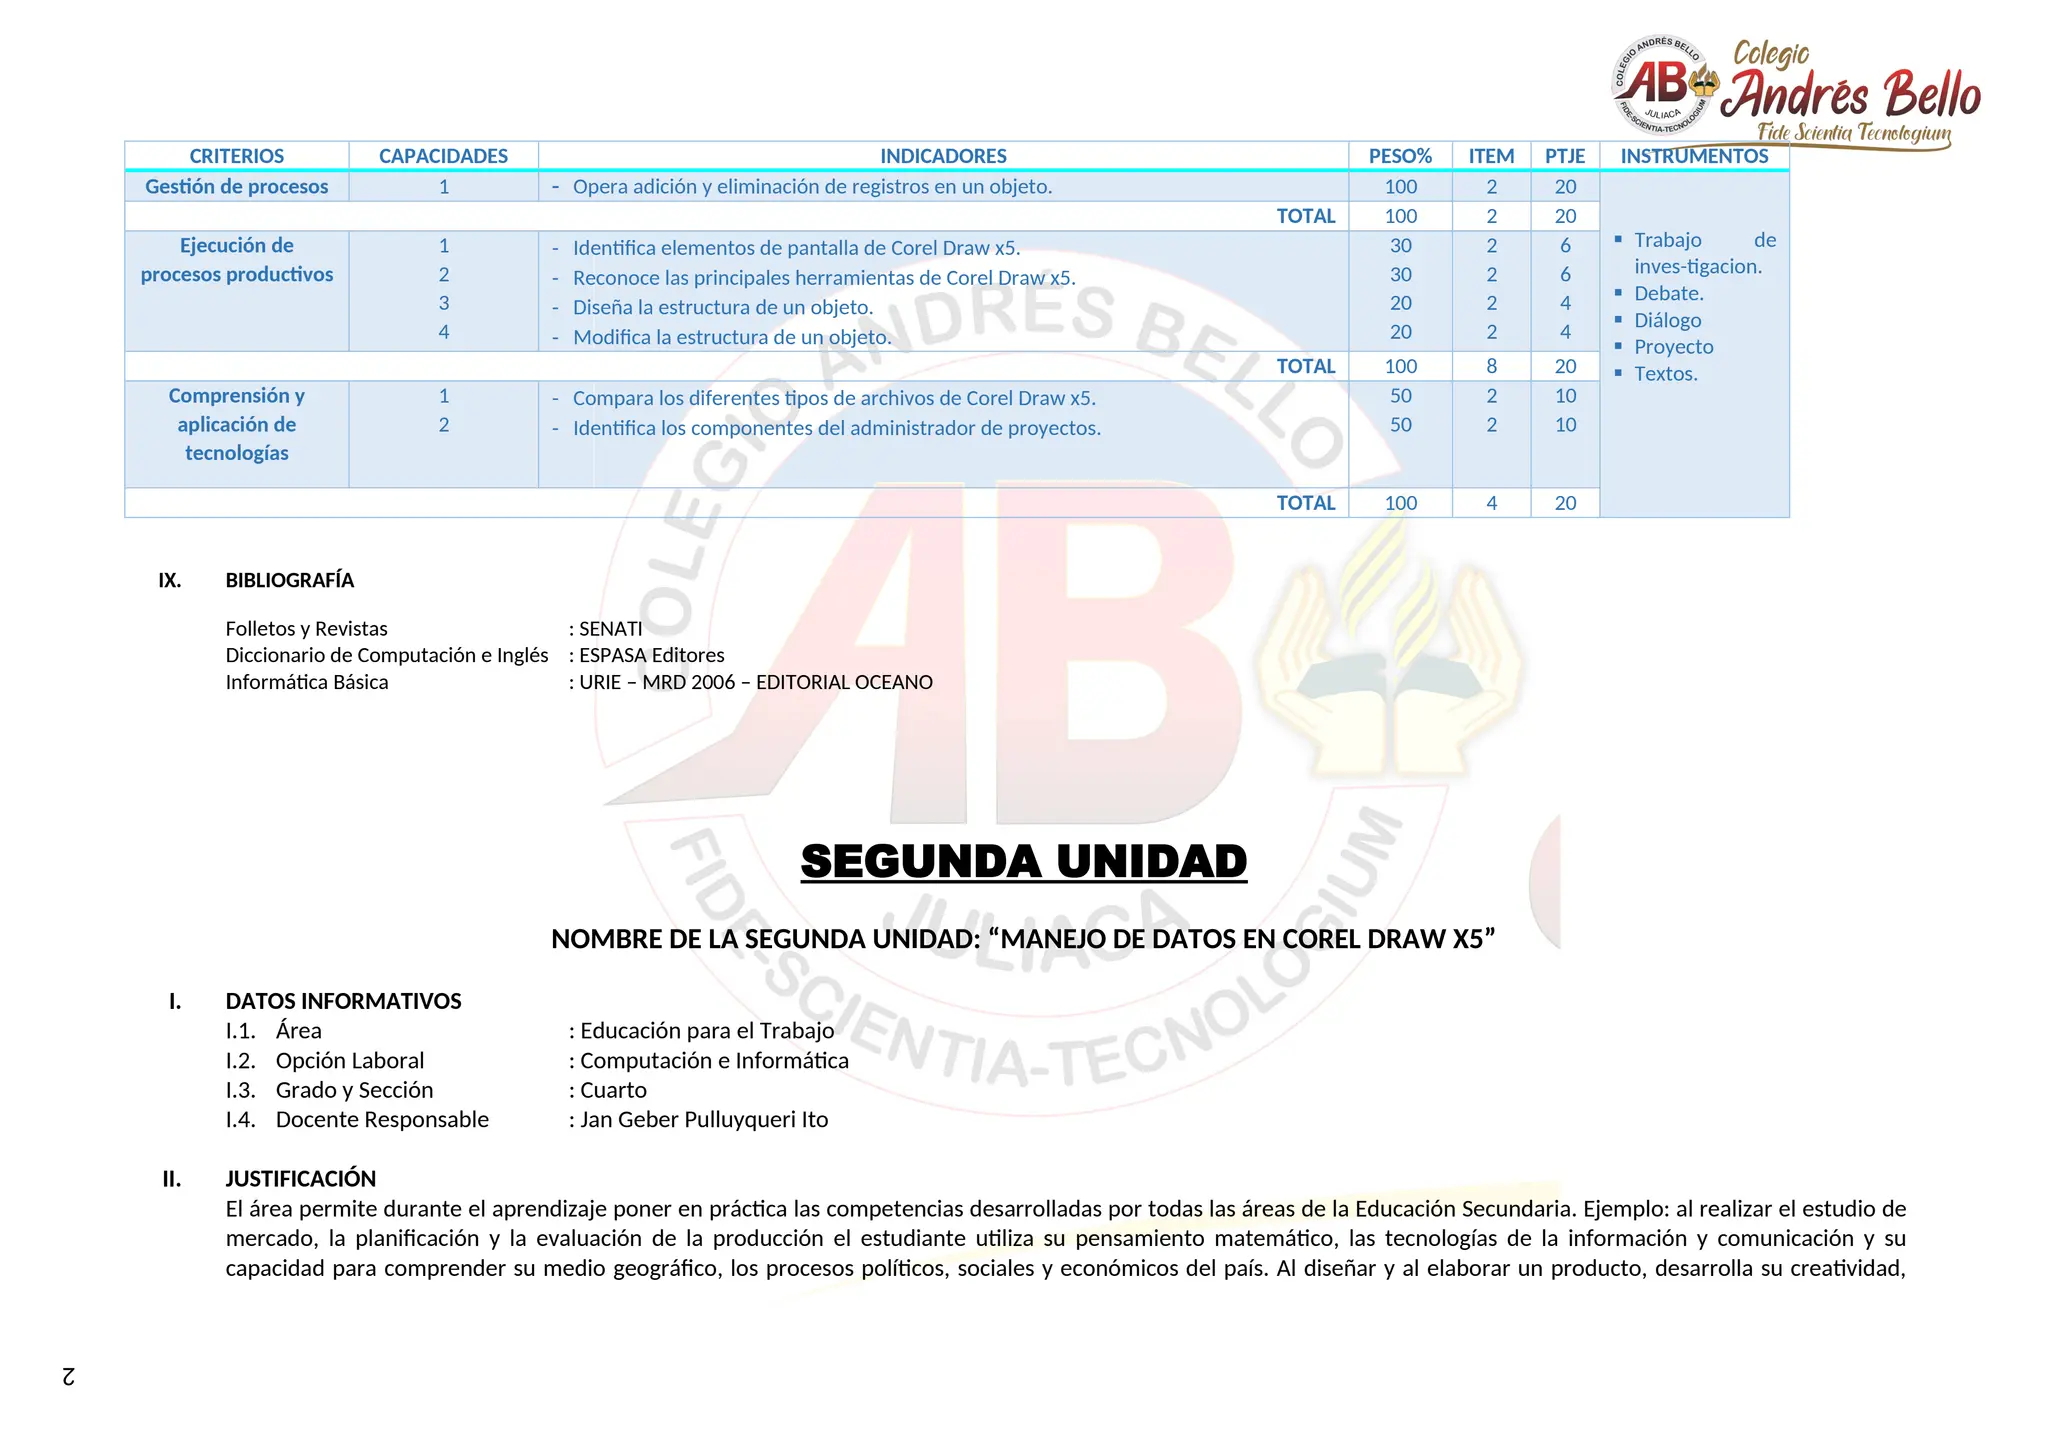The image size is (2048, 1448).
Task: Click 'Trabajo de inves-tigacion' instrument item
Action: pyautogui.click(x=1704, y=253)
